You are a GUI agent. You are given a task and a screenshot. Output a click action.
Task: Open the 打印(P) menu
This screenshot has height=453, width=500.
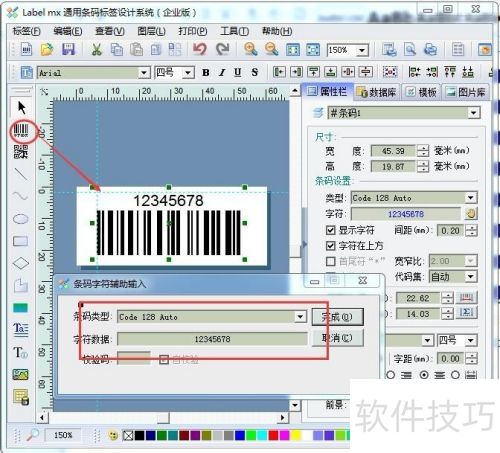click(x=193, y=31)
